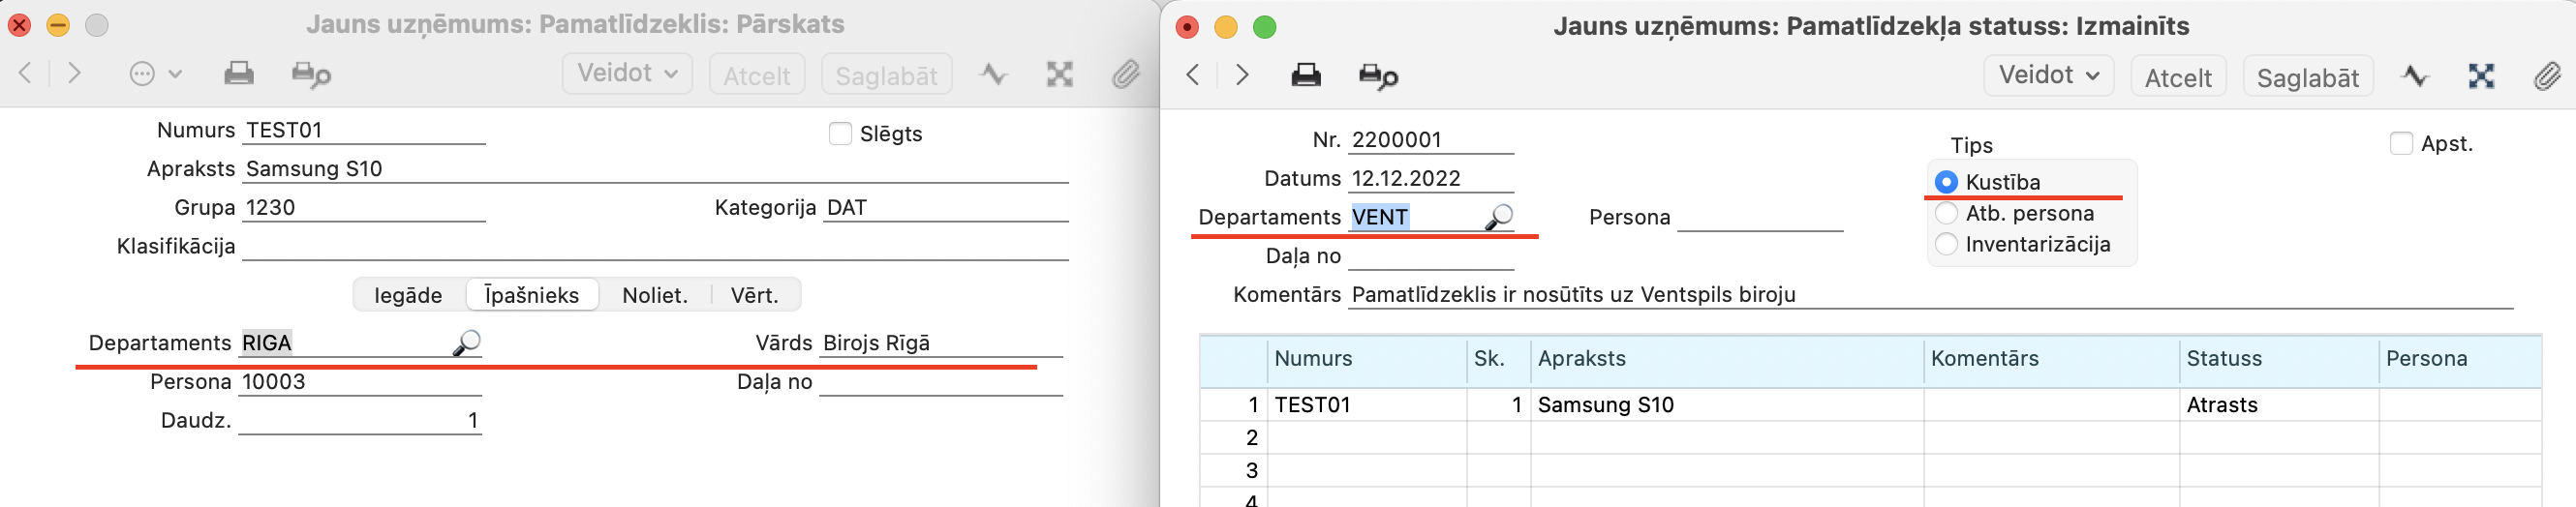Go to the next record in the status window
2576x507 pixels.
(x=1242, y=76)
